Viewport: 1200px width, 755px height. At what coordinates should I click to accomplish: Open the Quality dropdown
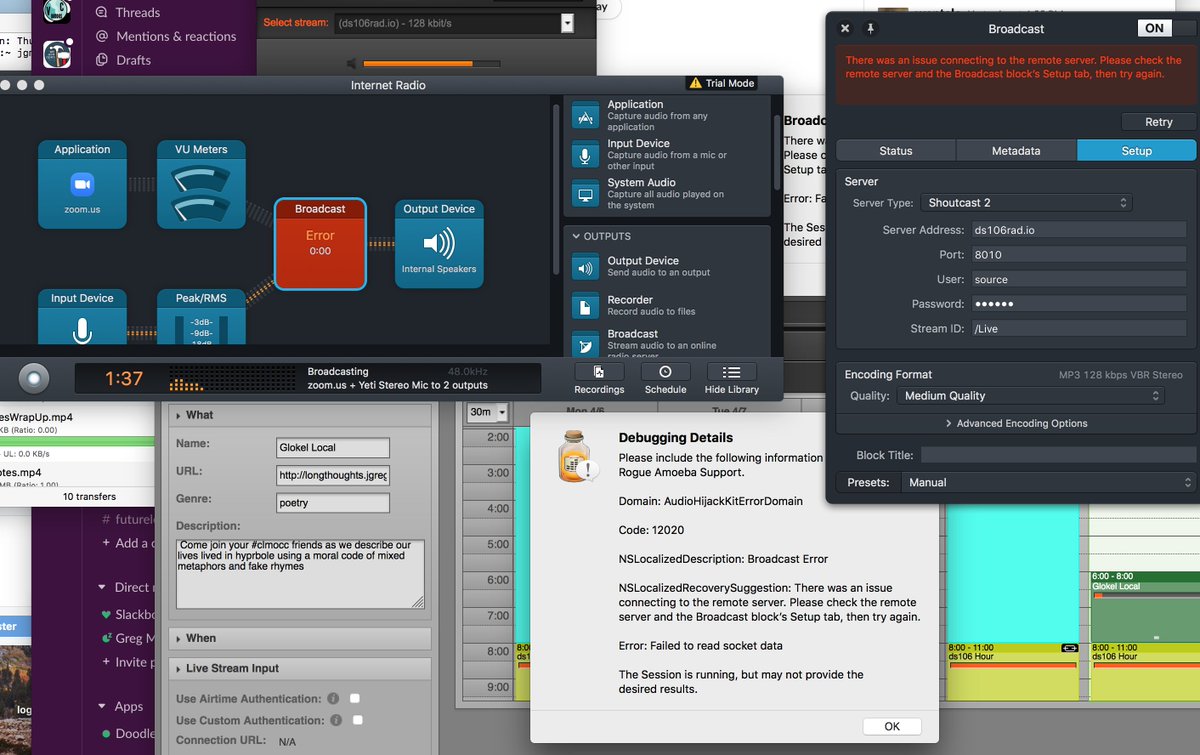(x=1030, y=396)
